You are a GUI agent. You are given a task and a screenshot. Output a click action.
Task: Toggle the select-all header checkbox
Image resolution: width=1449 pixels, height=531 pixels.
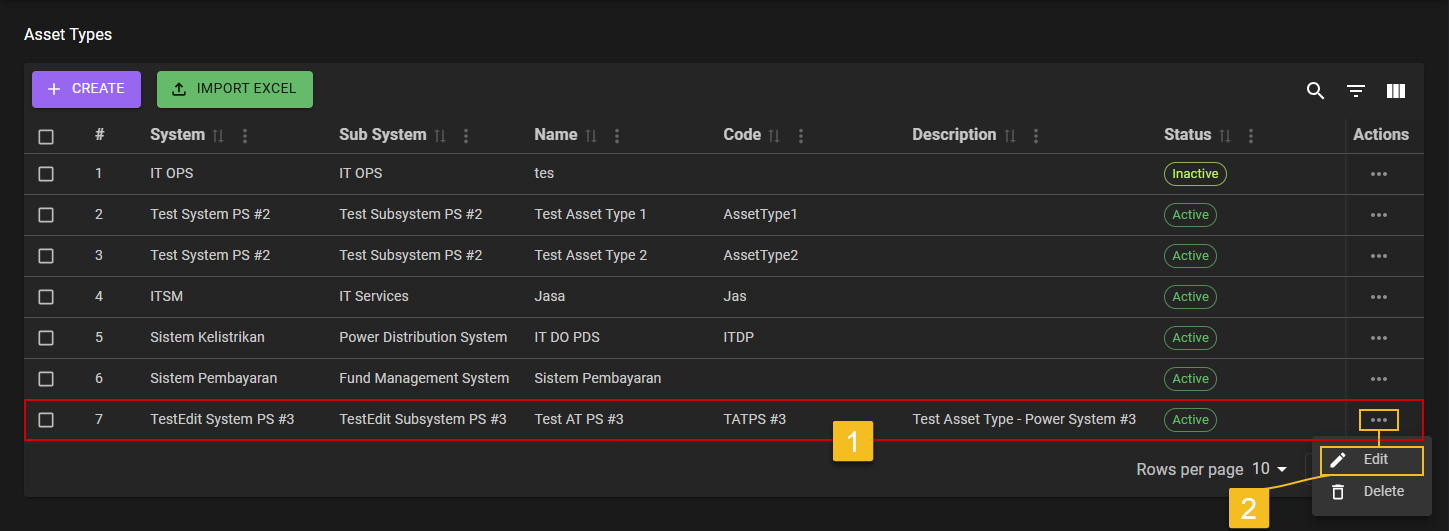[x=46, y=137]
